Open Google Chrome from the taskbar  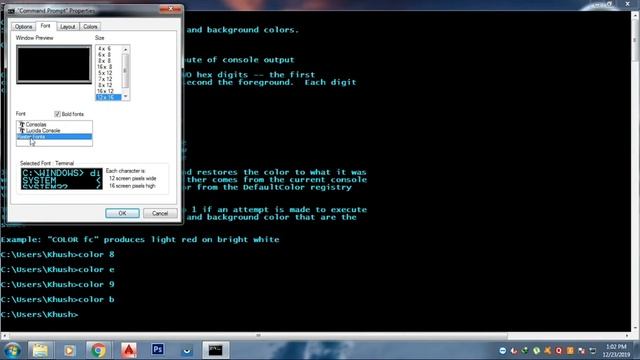(98, 350)
